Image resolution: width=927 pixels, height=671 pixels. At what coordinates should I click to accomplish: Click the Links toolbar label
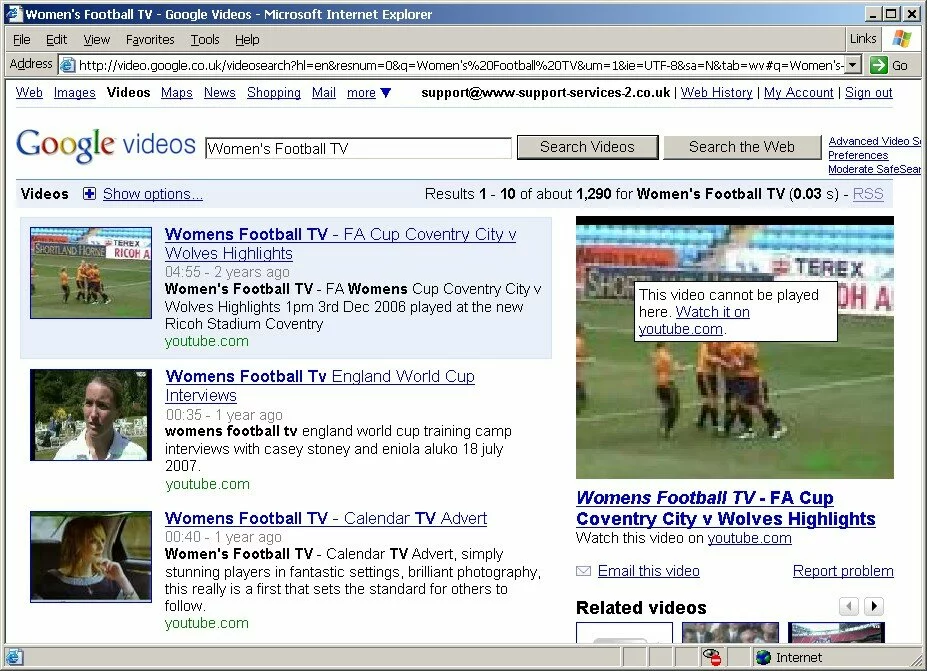863,39
